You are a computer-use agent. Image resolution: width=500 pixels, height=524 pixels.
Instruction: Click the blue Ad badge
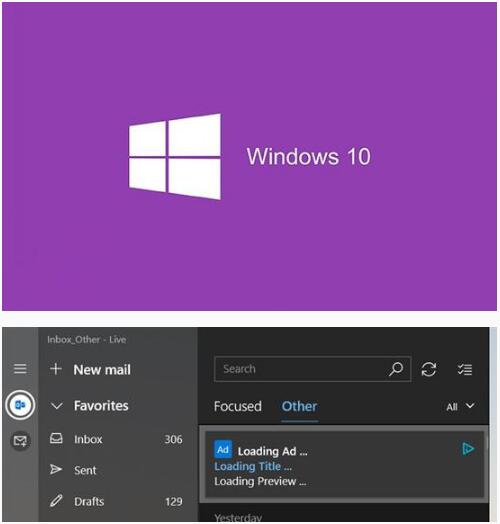pyautogui.click(x=223, y=449)
